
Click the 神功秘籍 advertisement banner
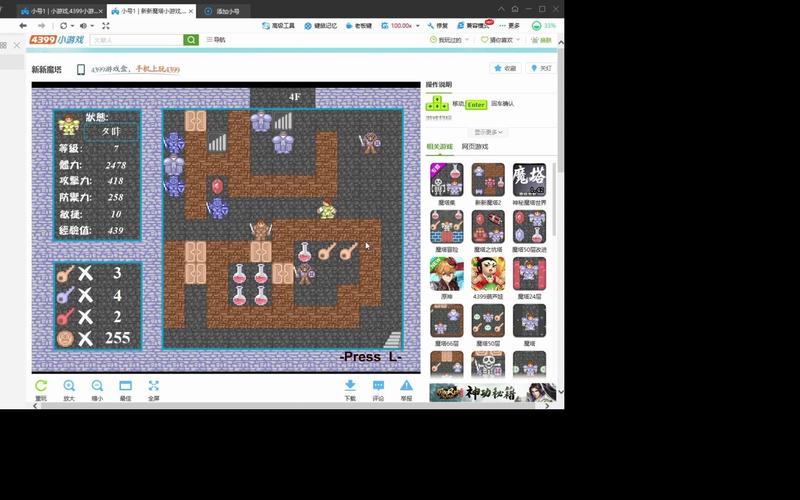pyautogui.click(x=493, y=392)
